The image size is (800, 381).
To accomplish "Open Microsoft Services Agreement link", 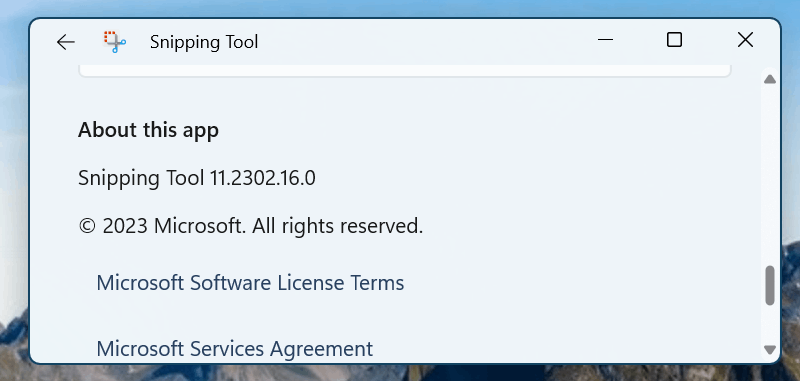I will [x=235, y=349].
